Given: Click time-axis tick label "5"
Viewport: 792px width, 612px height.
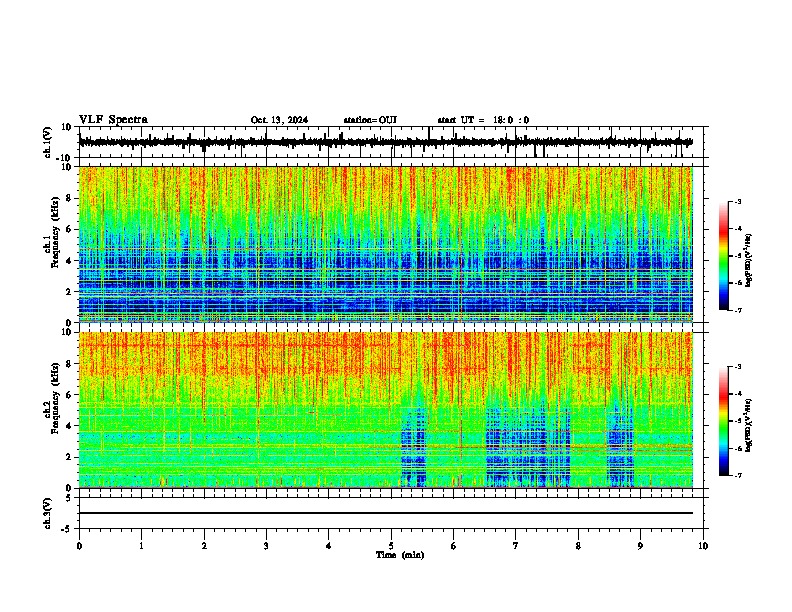Looking at the screenshot, I should coord(391,546).
